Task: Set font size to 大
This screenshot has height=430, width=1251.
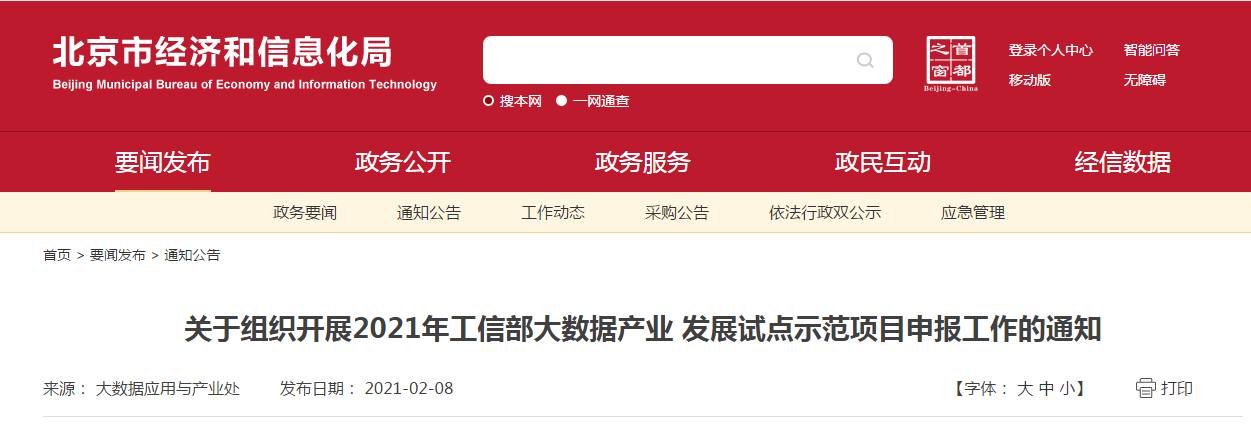Action: tap(1025, 388)
